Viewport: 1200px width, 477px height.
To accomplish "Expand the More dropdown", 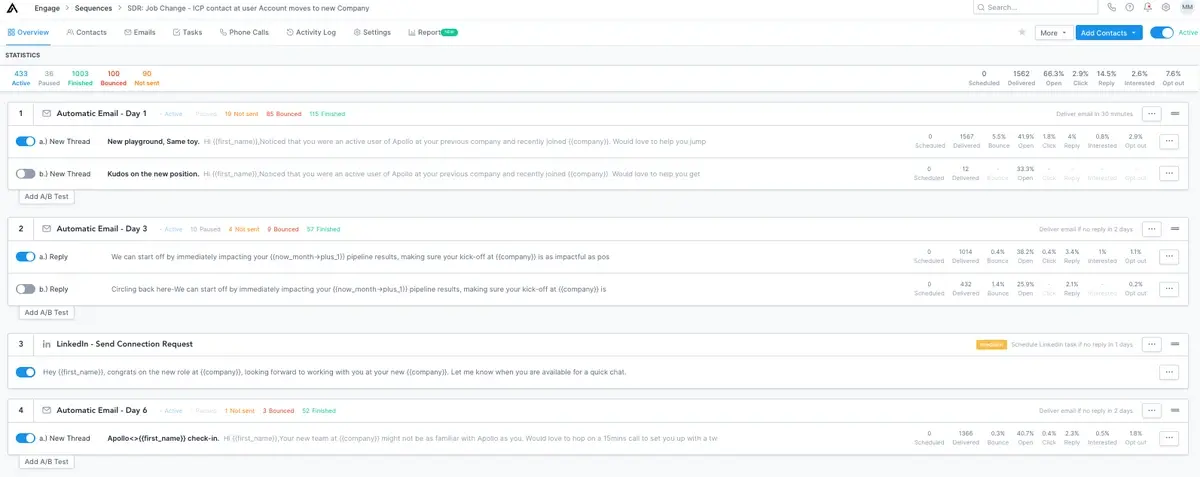I will tap(1051, 33).
